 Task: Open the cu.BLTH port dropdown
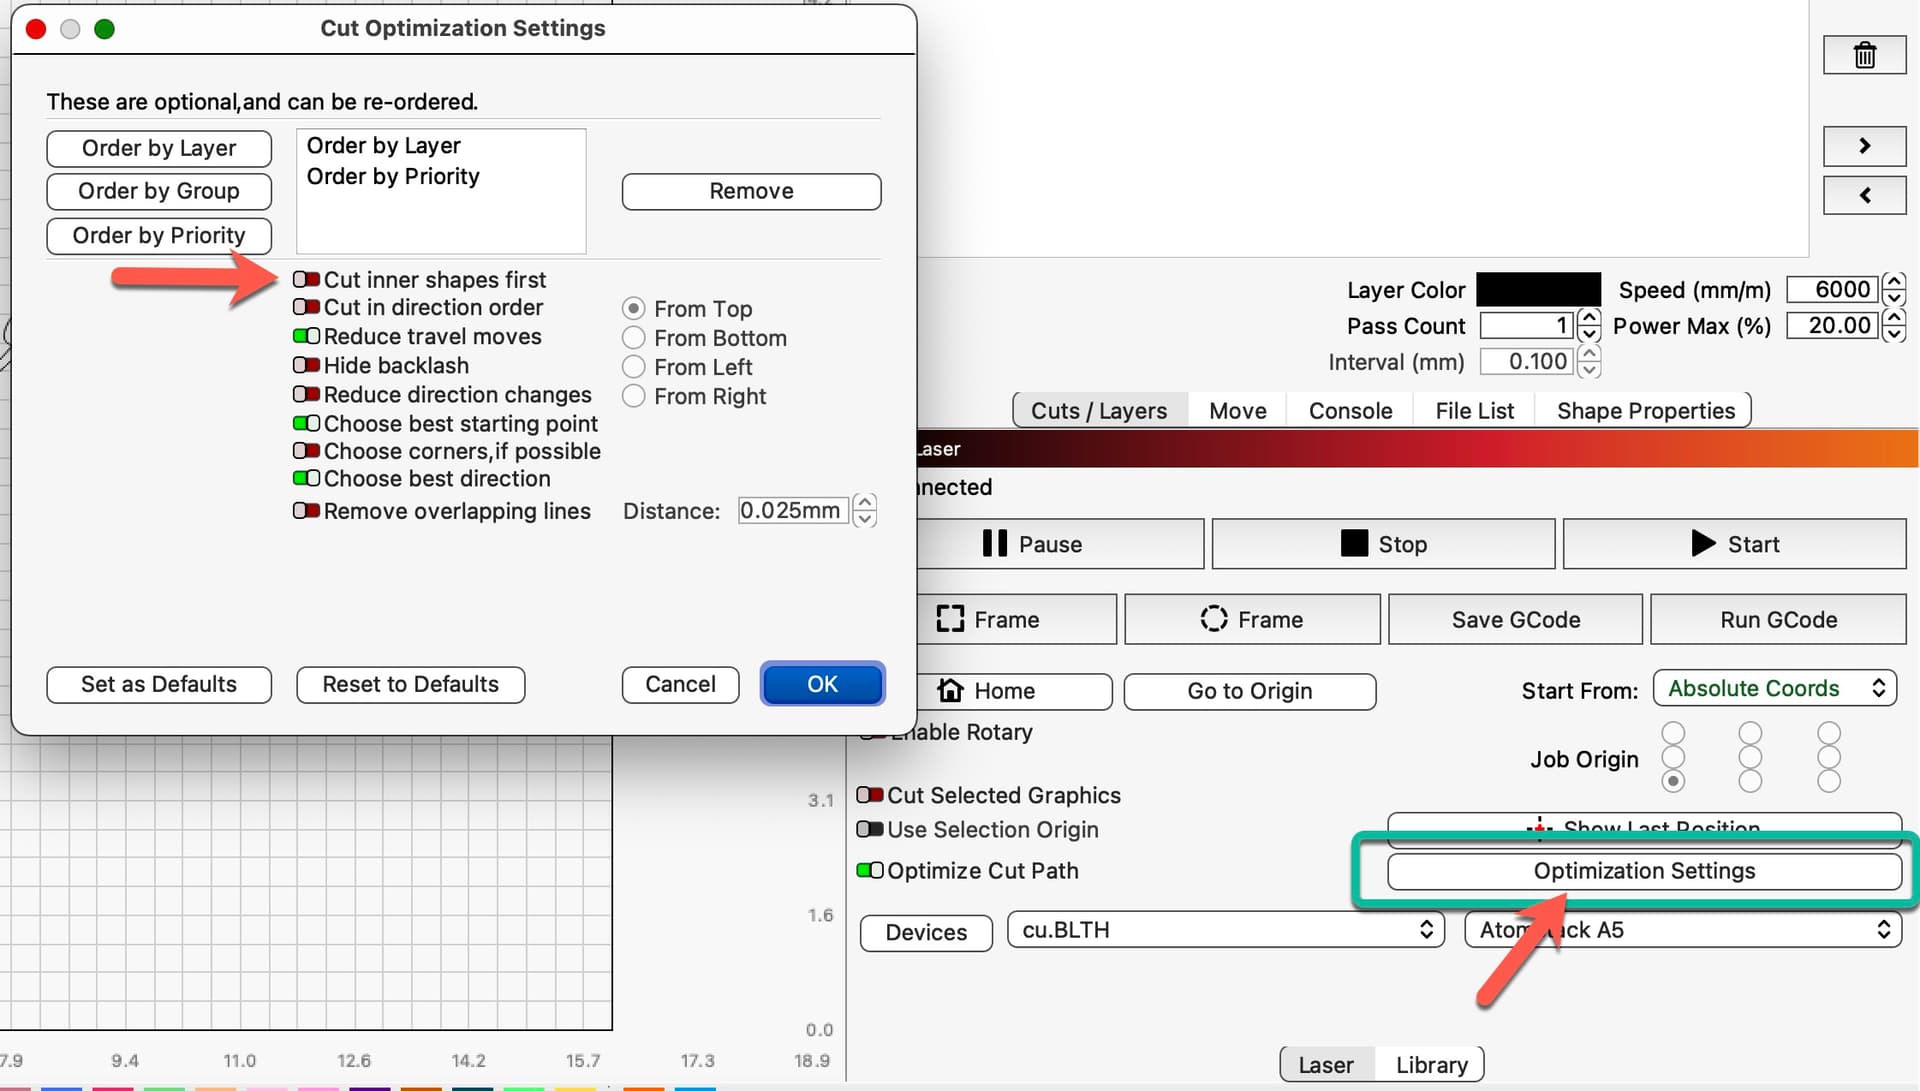pos(1225,930)
